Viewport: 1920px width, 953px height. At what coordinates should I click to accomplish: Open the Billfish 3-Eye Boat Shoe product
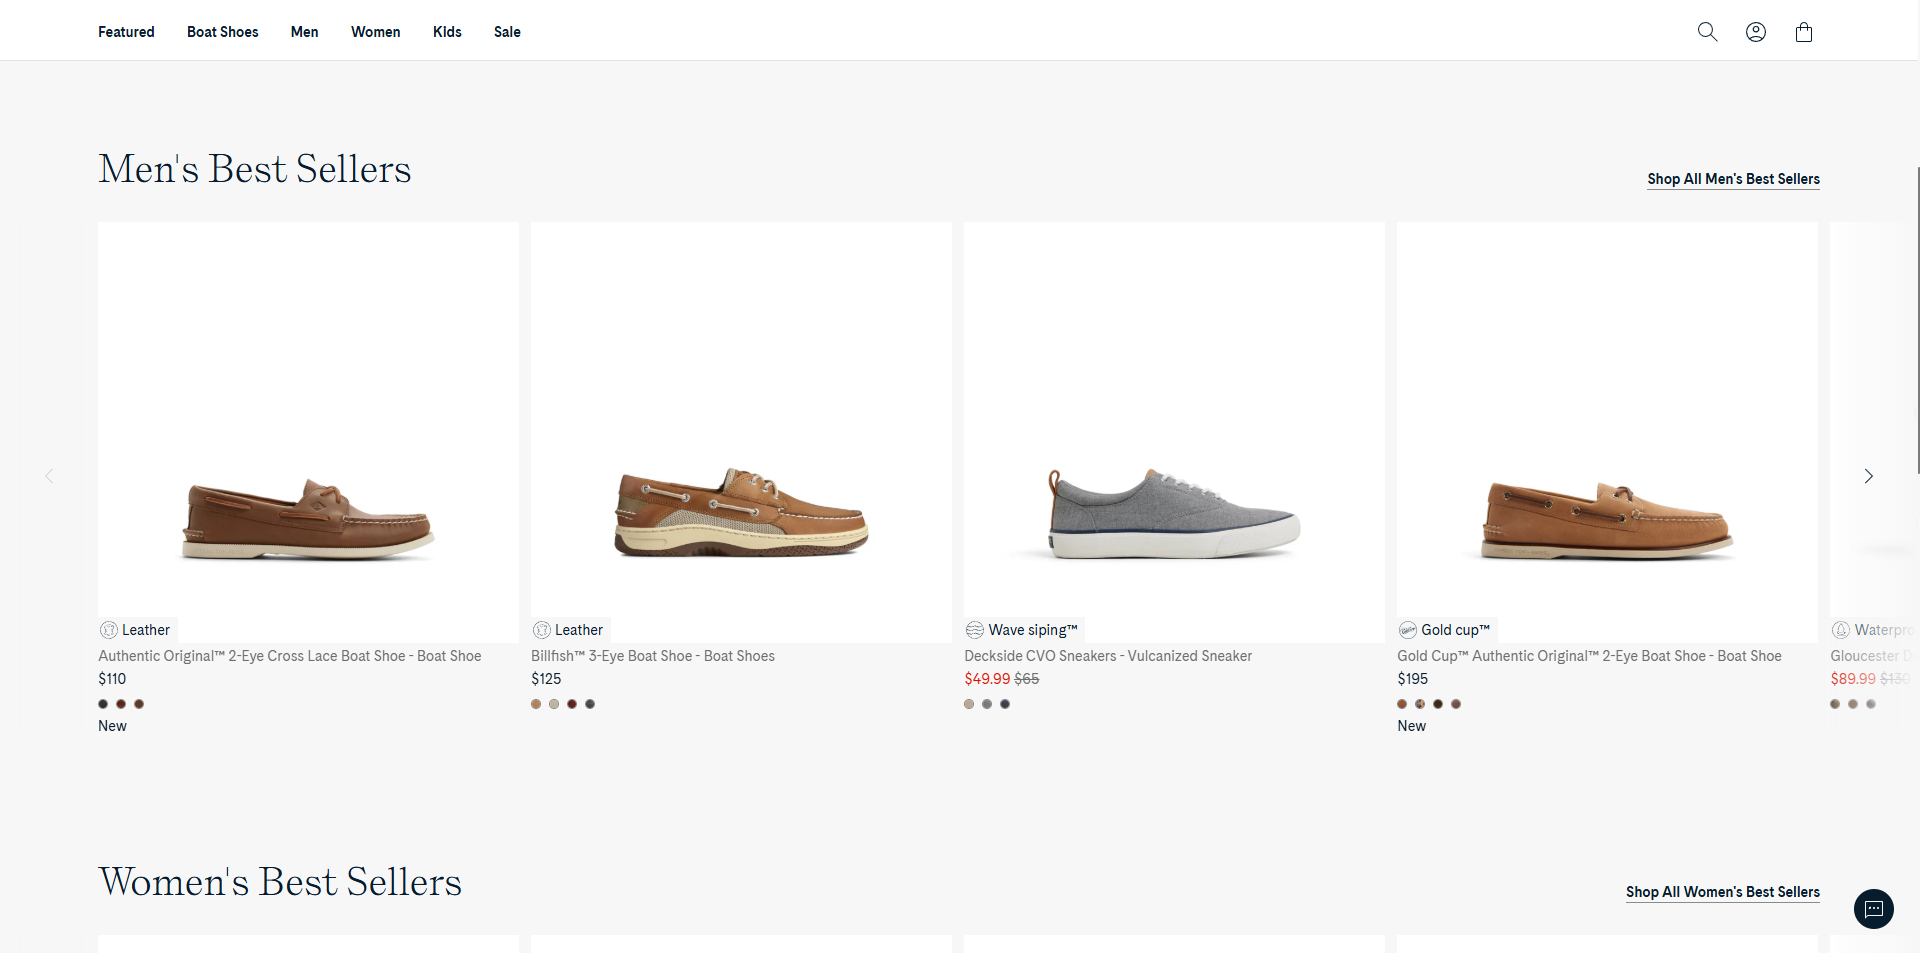[x=652, y=656]
